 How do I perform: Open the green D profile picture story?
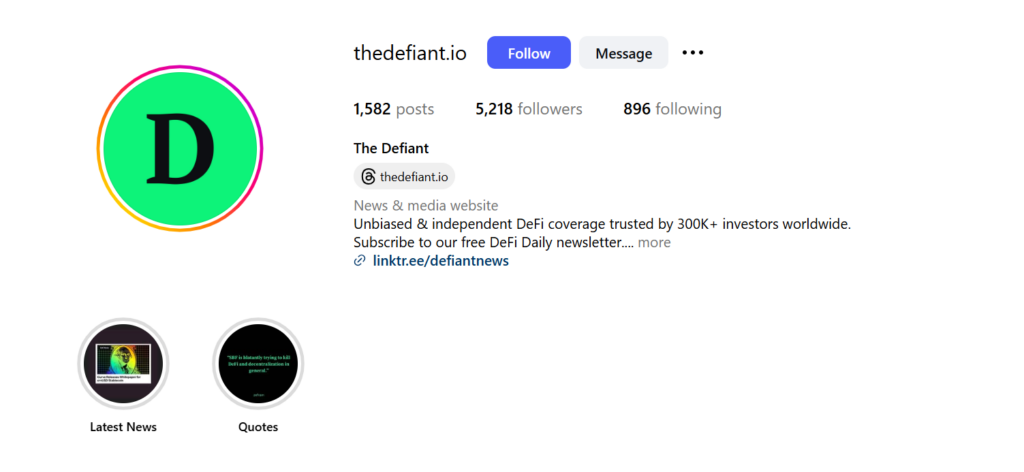pyautogui.click(x=180, y=148)
